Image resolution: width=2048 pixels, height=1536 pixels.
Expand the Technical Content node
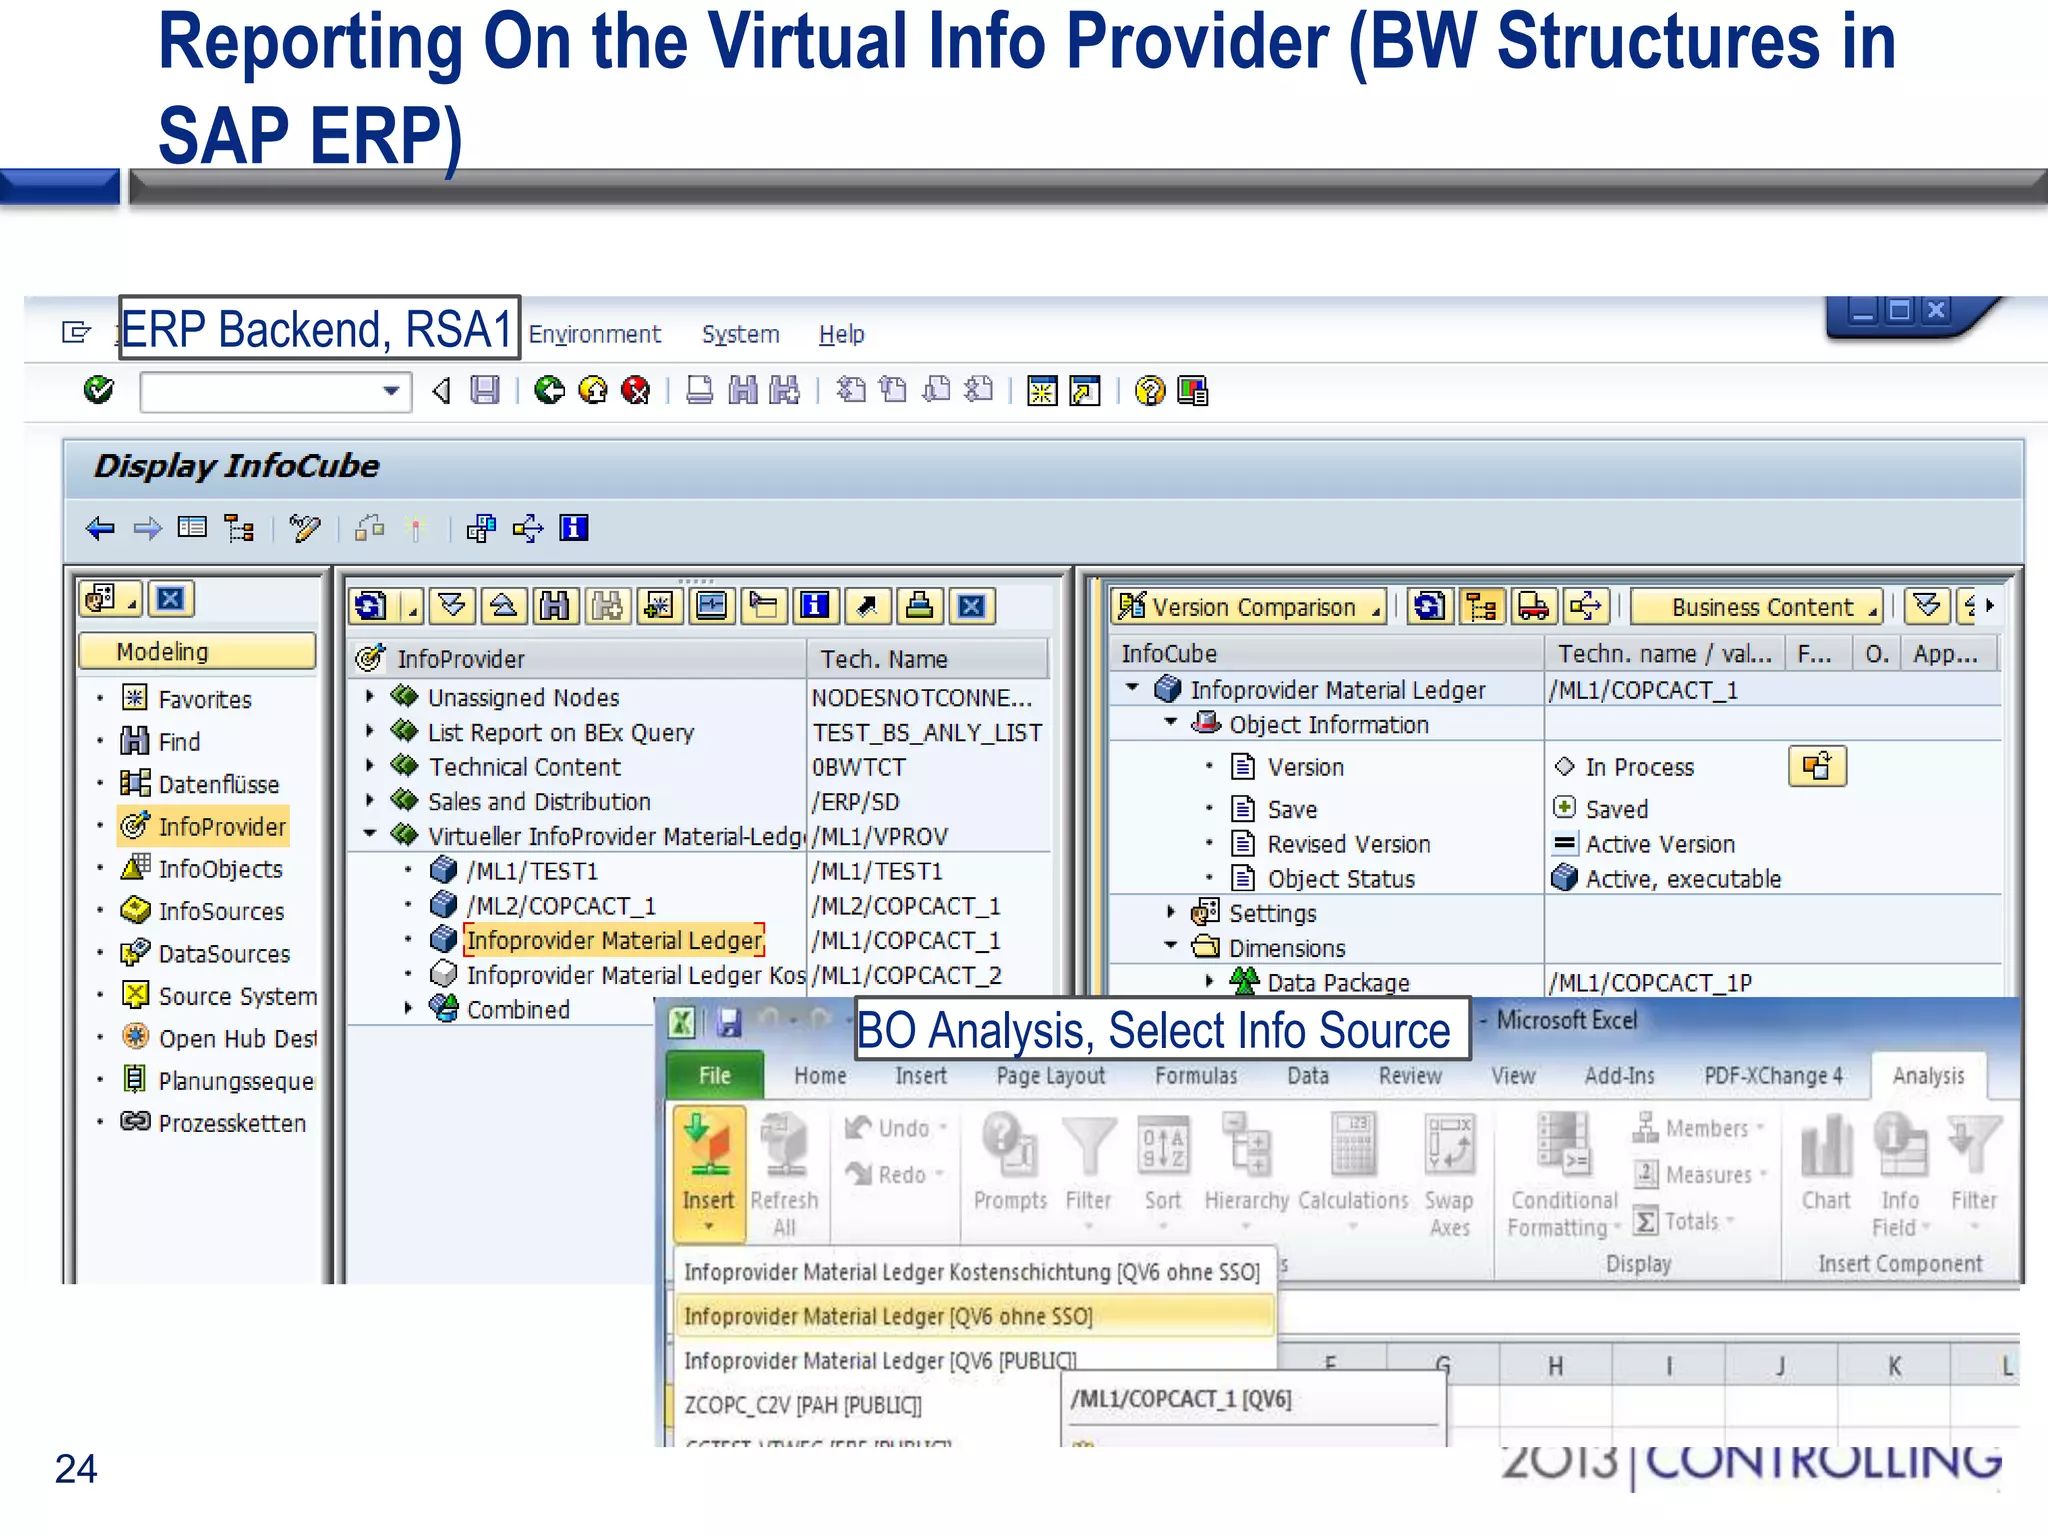pyautogui.click(x=370, y=766)
